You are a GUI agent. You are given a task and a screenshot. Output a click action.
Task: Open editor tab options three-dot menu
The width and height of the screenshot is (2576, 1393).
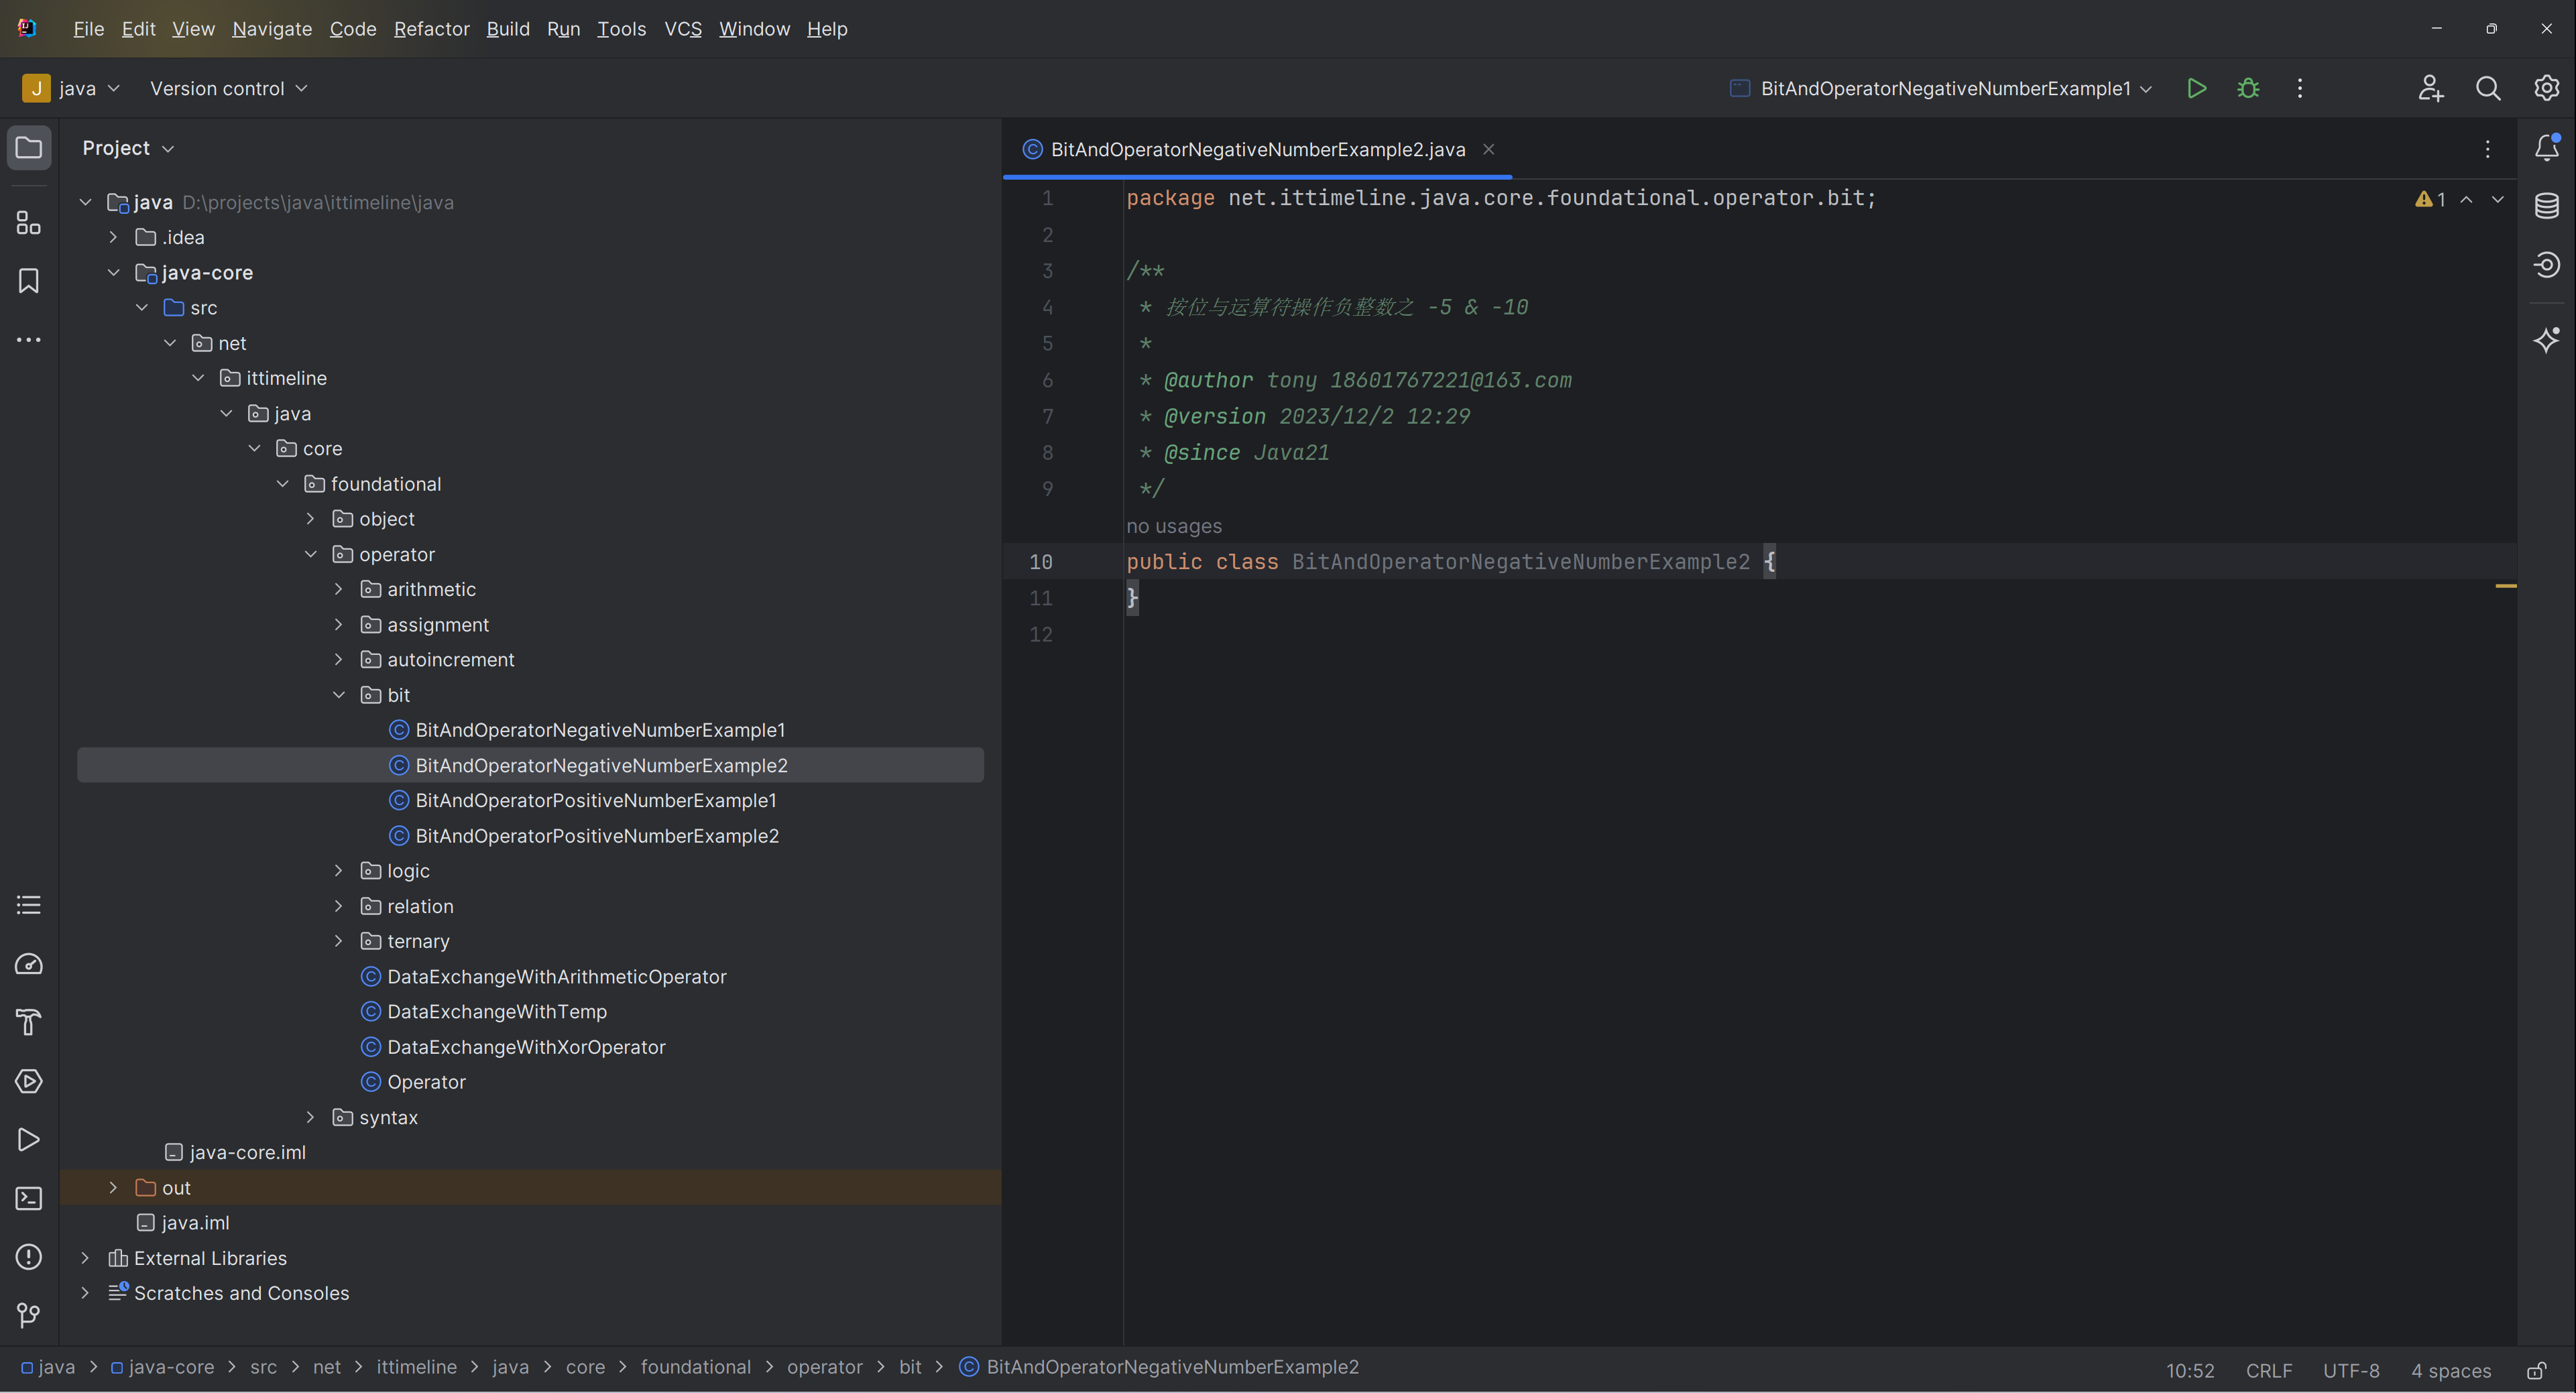2488,149
